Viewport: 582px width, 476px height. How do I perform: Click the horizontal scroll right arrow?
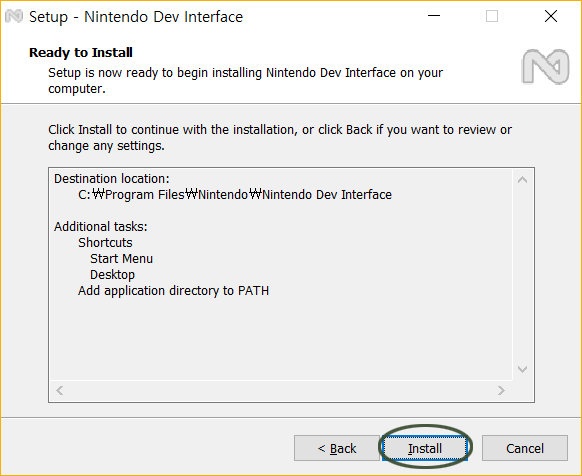(501, 391)
